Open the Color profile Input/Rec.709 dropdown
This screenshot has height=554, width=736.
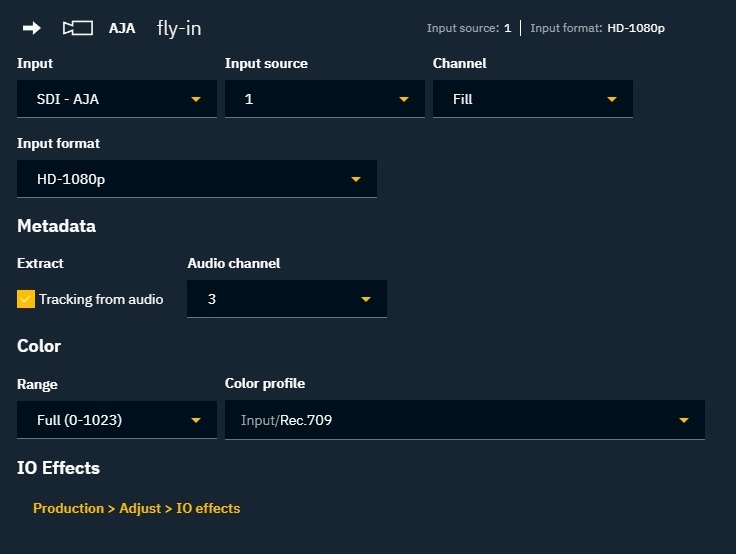tap(464, 420)
